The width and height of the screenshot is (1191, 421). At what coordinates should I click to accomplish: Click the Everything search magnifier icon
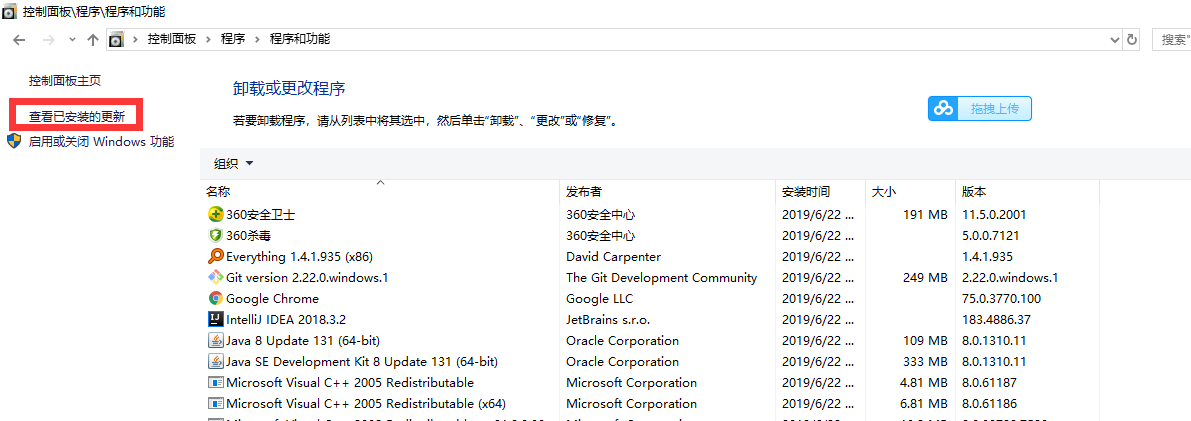tap(215, 257)
